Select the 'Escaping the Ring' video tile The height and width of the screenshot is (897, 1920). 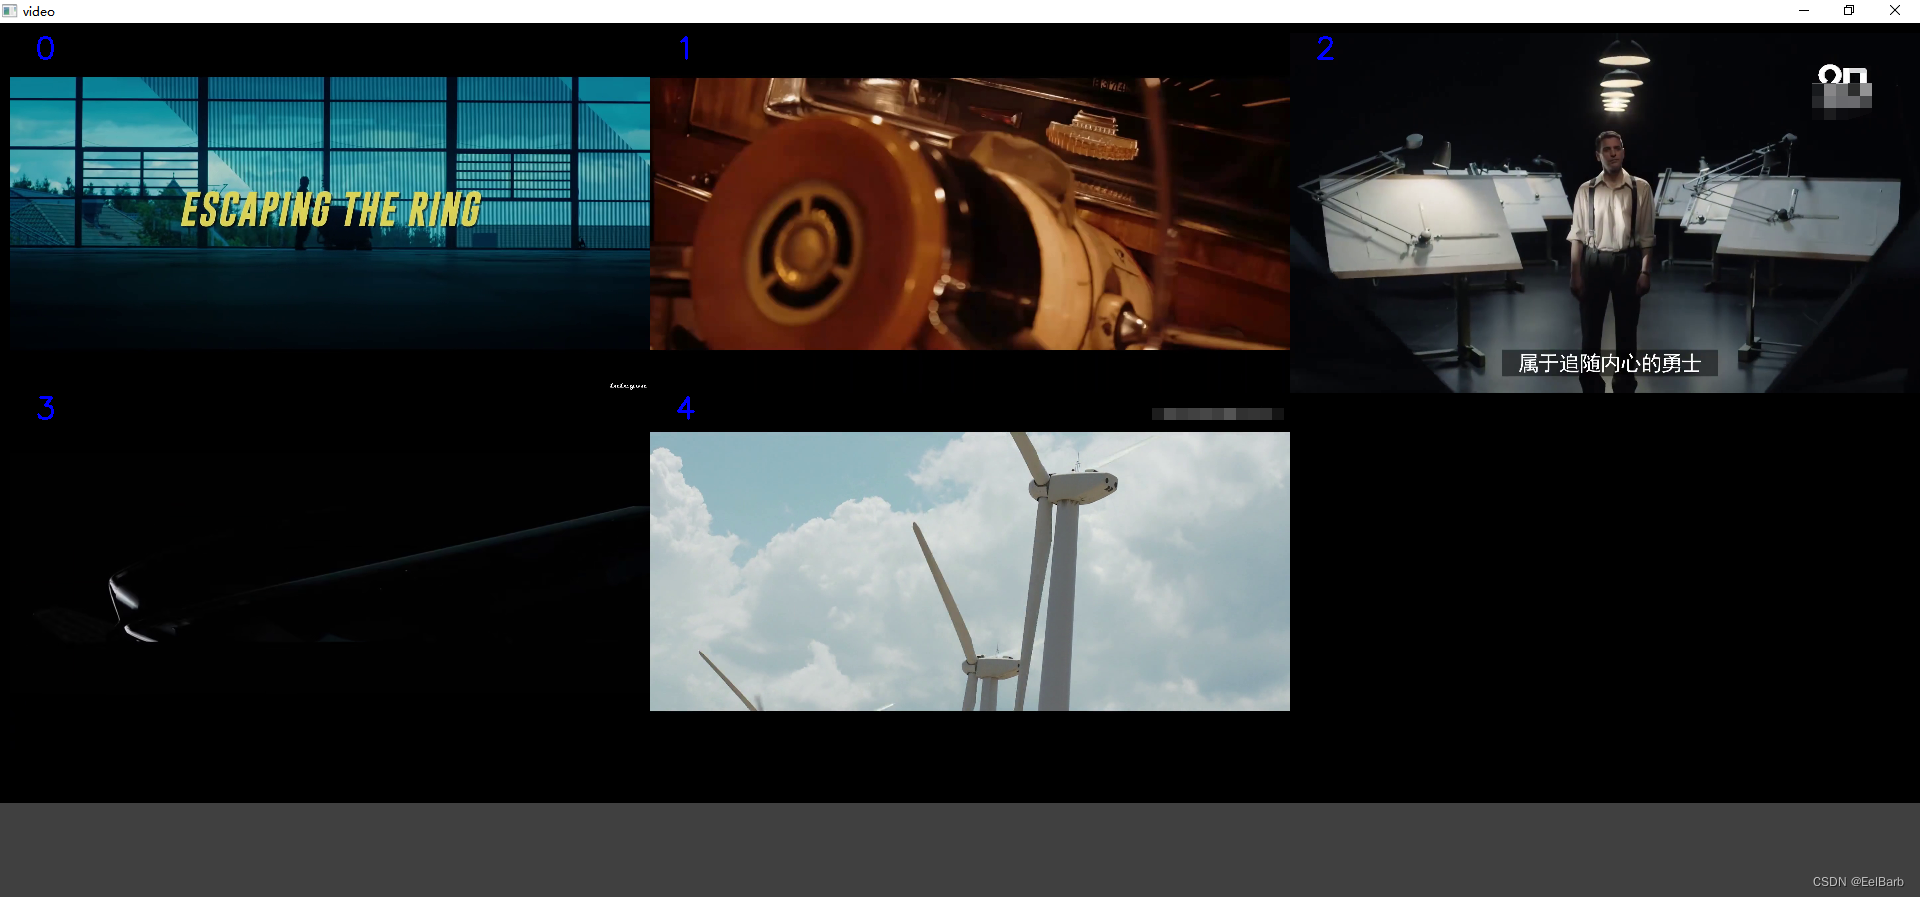pos(330,212)
